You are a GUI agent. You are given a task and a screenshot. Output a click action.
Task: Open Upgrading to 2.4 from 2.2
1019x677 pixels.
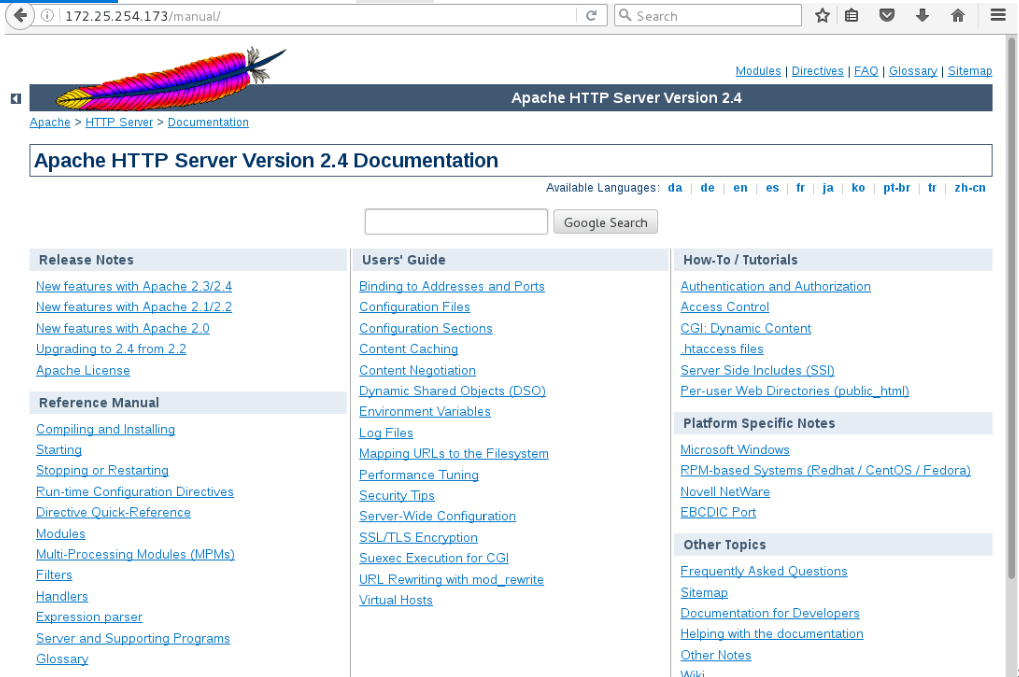[x=111, y=349]
